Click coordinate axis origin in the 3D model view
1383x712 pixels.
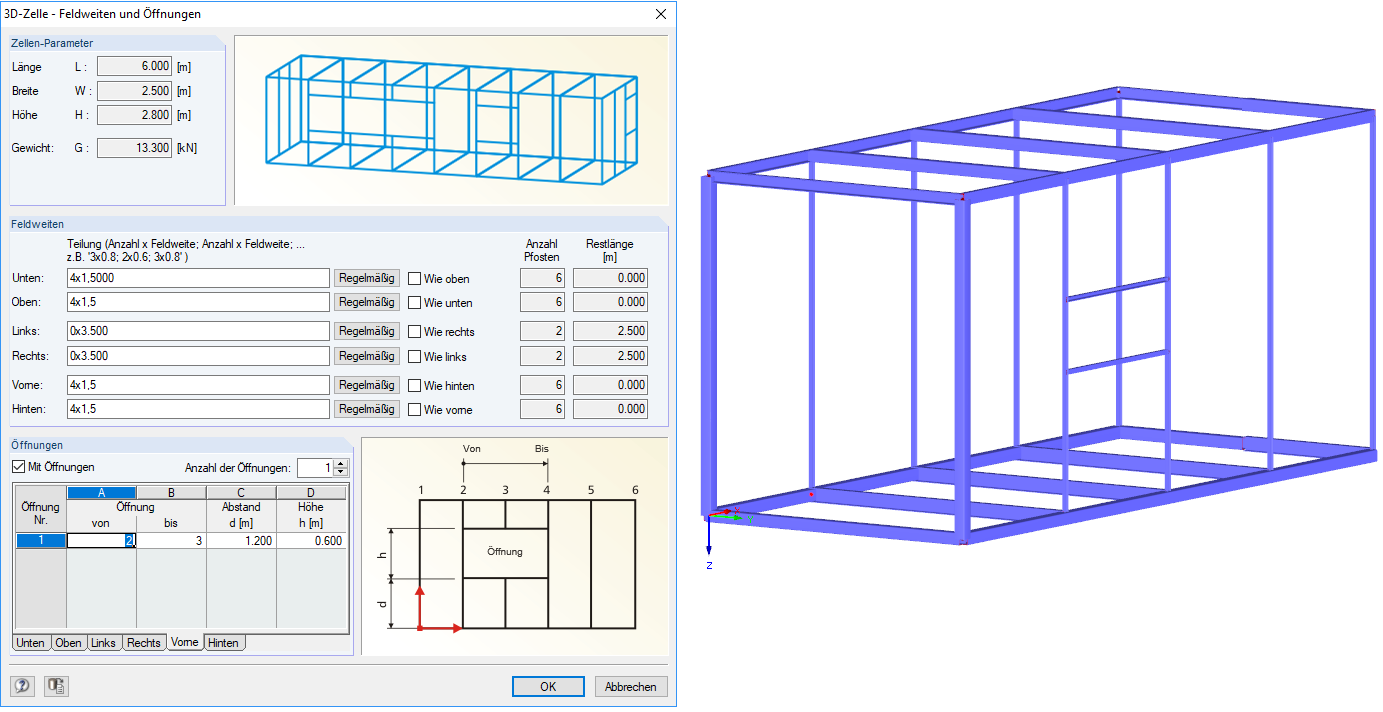tap(709, 517)
